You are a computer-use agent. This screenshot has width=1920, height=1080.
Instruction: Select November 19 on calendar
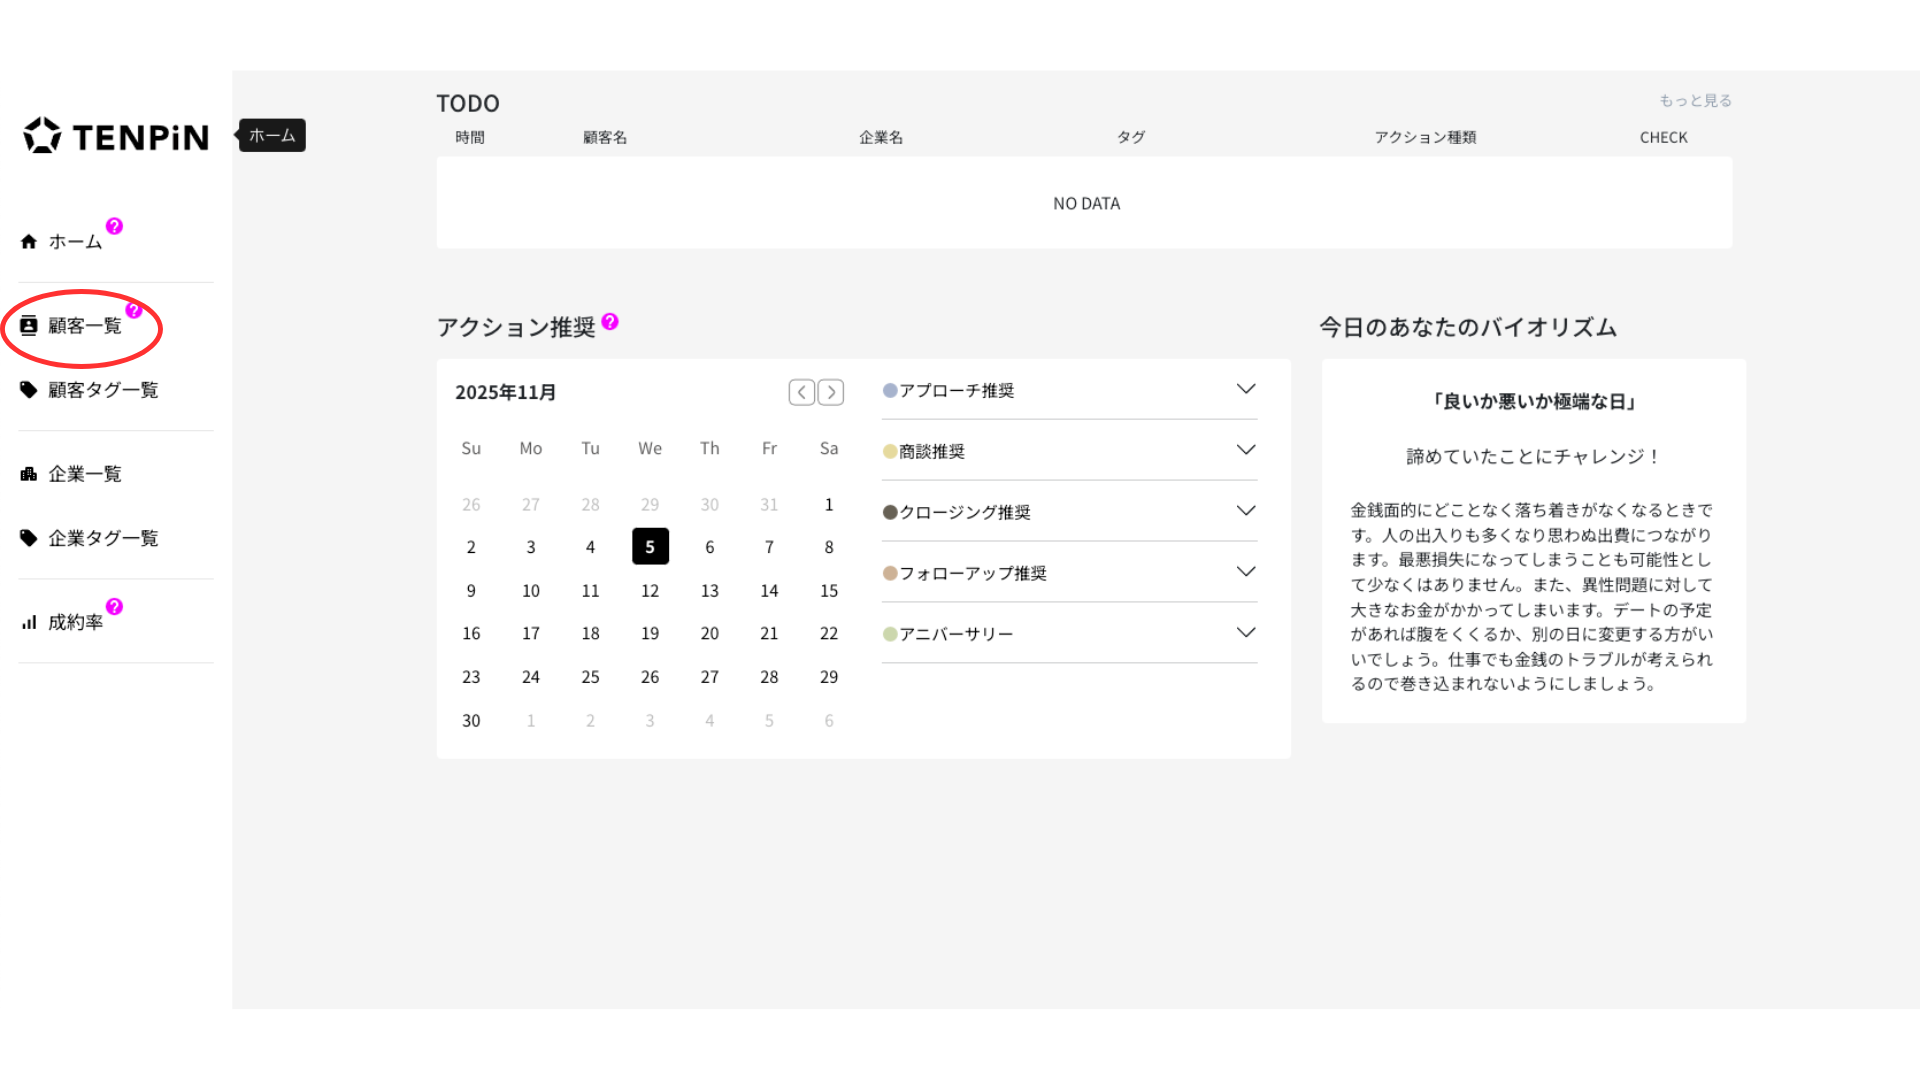click(650, 633)
